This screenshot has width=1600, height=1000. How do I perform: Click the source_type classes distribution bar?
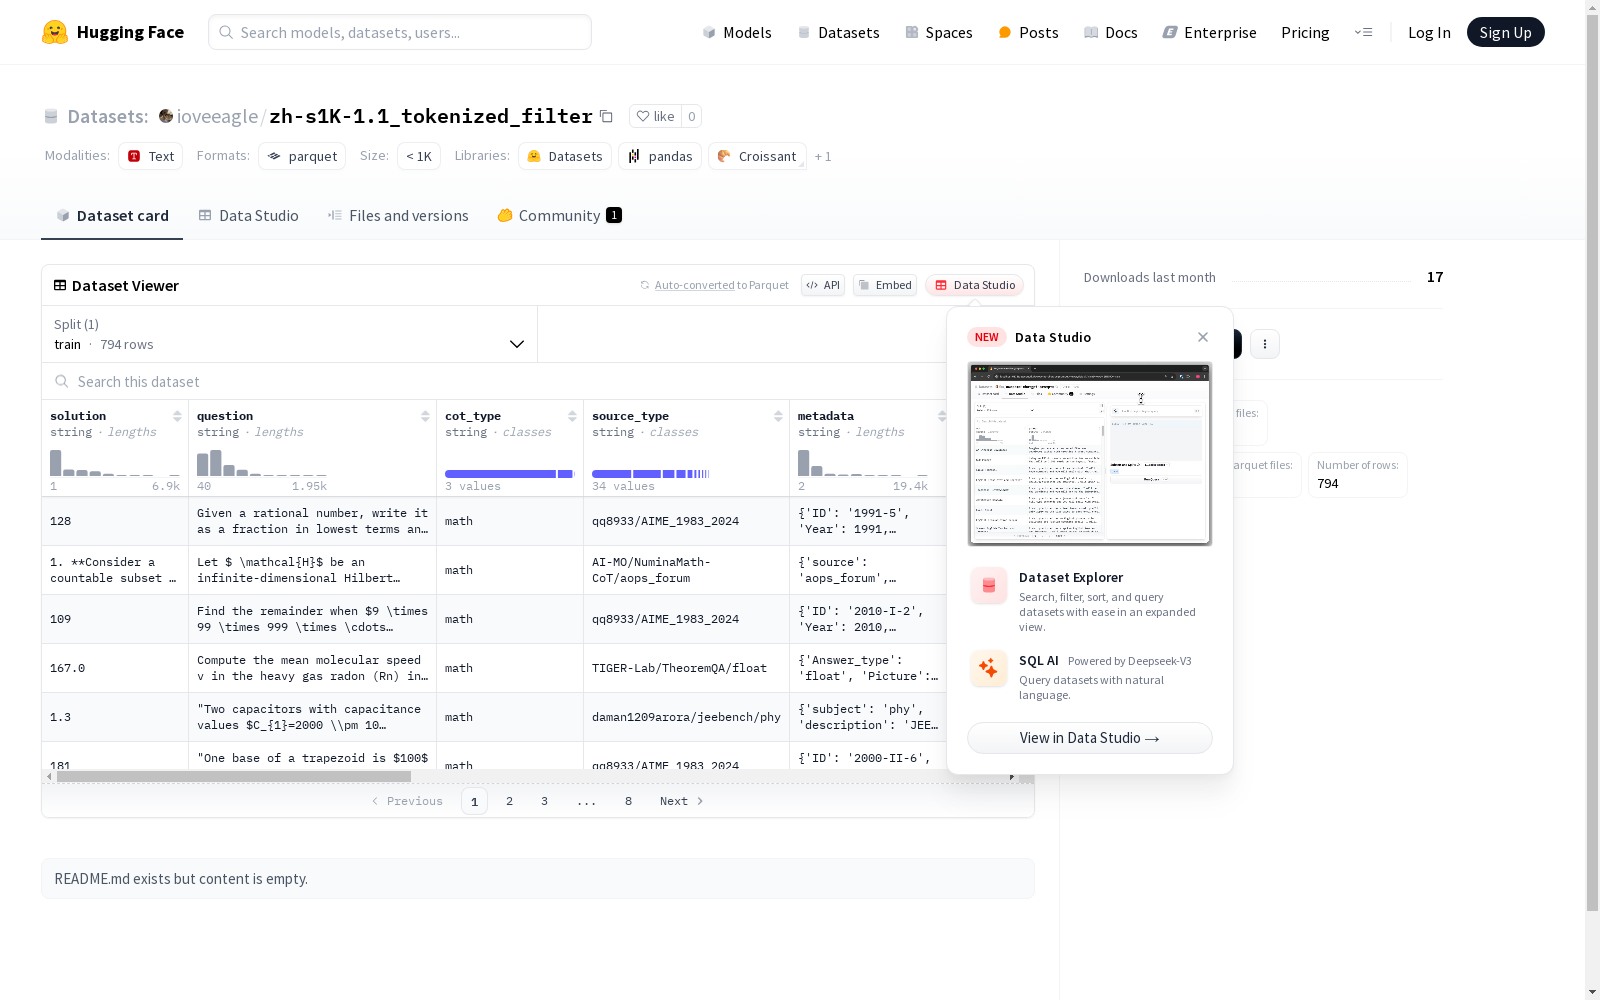[651, 474]
